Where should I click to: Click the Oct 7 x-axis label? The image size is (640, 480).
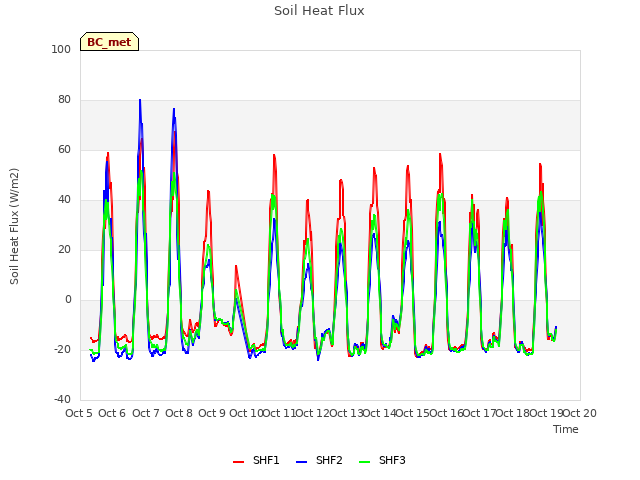pos(146,413)
